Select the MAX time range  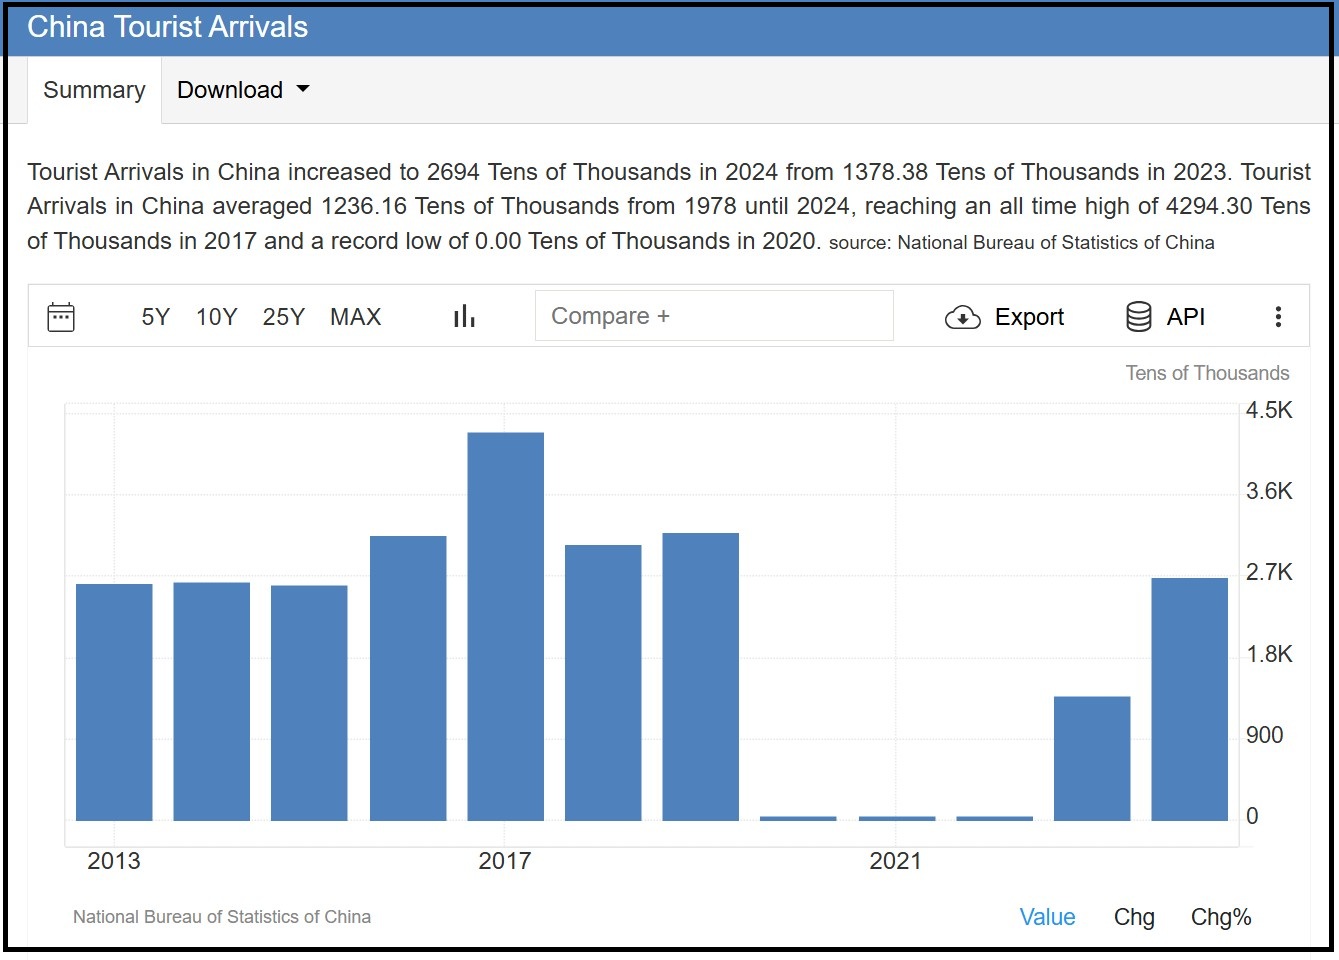[x=355, y=316]
